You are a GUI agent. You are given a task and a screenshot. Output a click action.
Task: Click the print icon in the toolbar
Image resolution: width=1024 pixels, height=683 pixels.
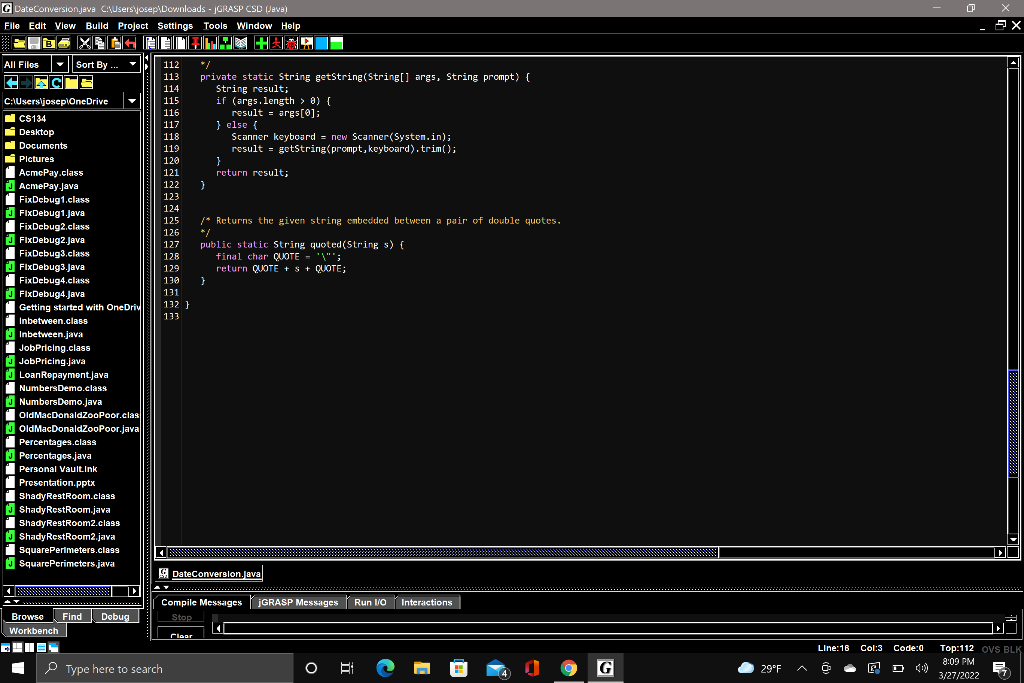point(63,43)
